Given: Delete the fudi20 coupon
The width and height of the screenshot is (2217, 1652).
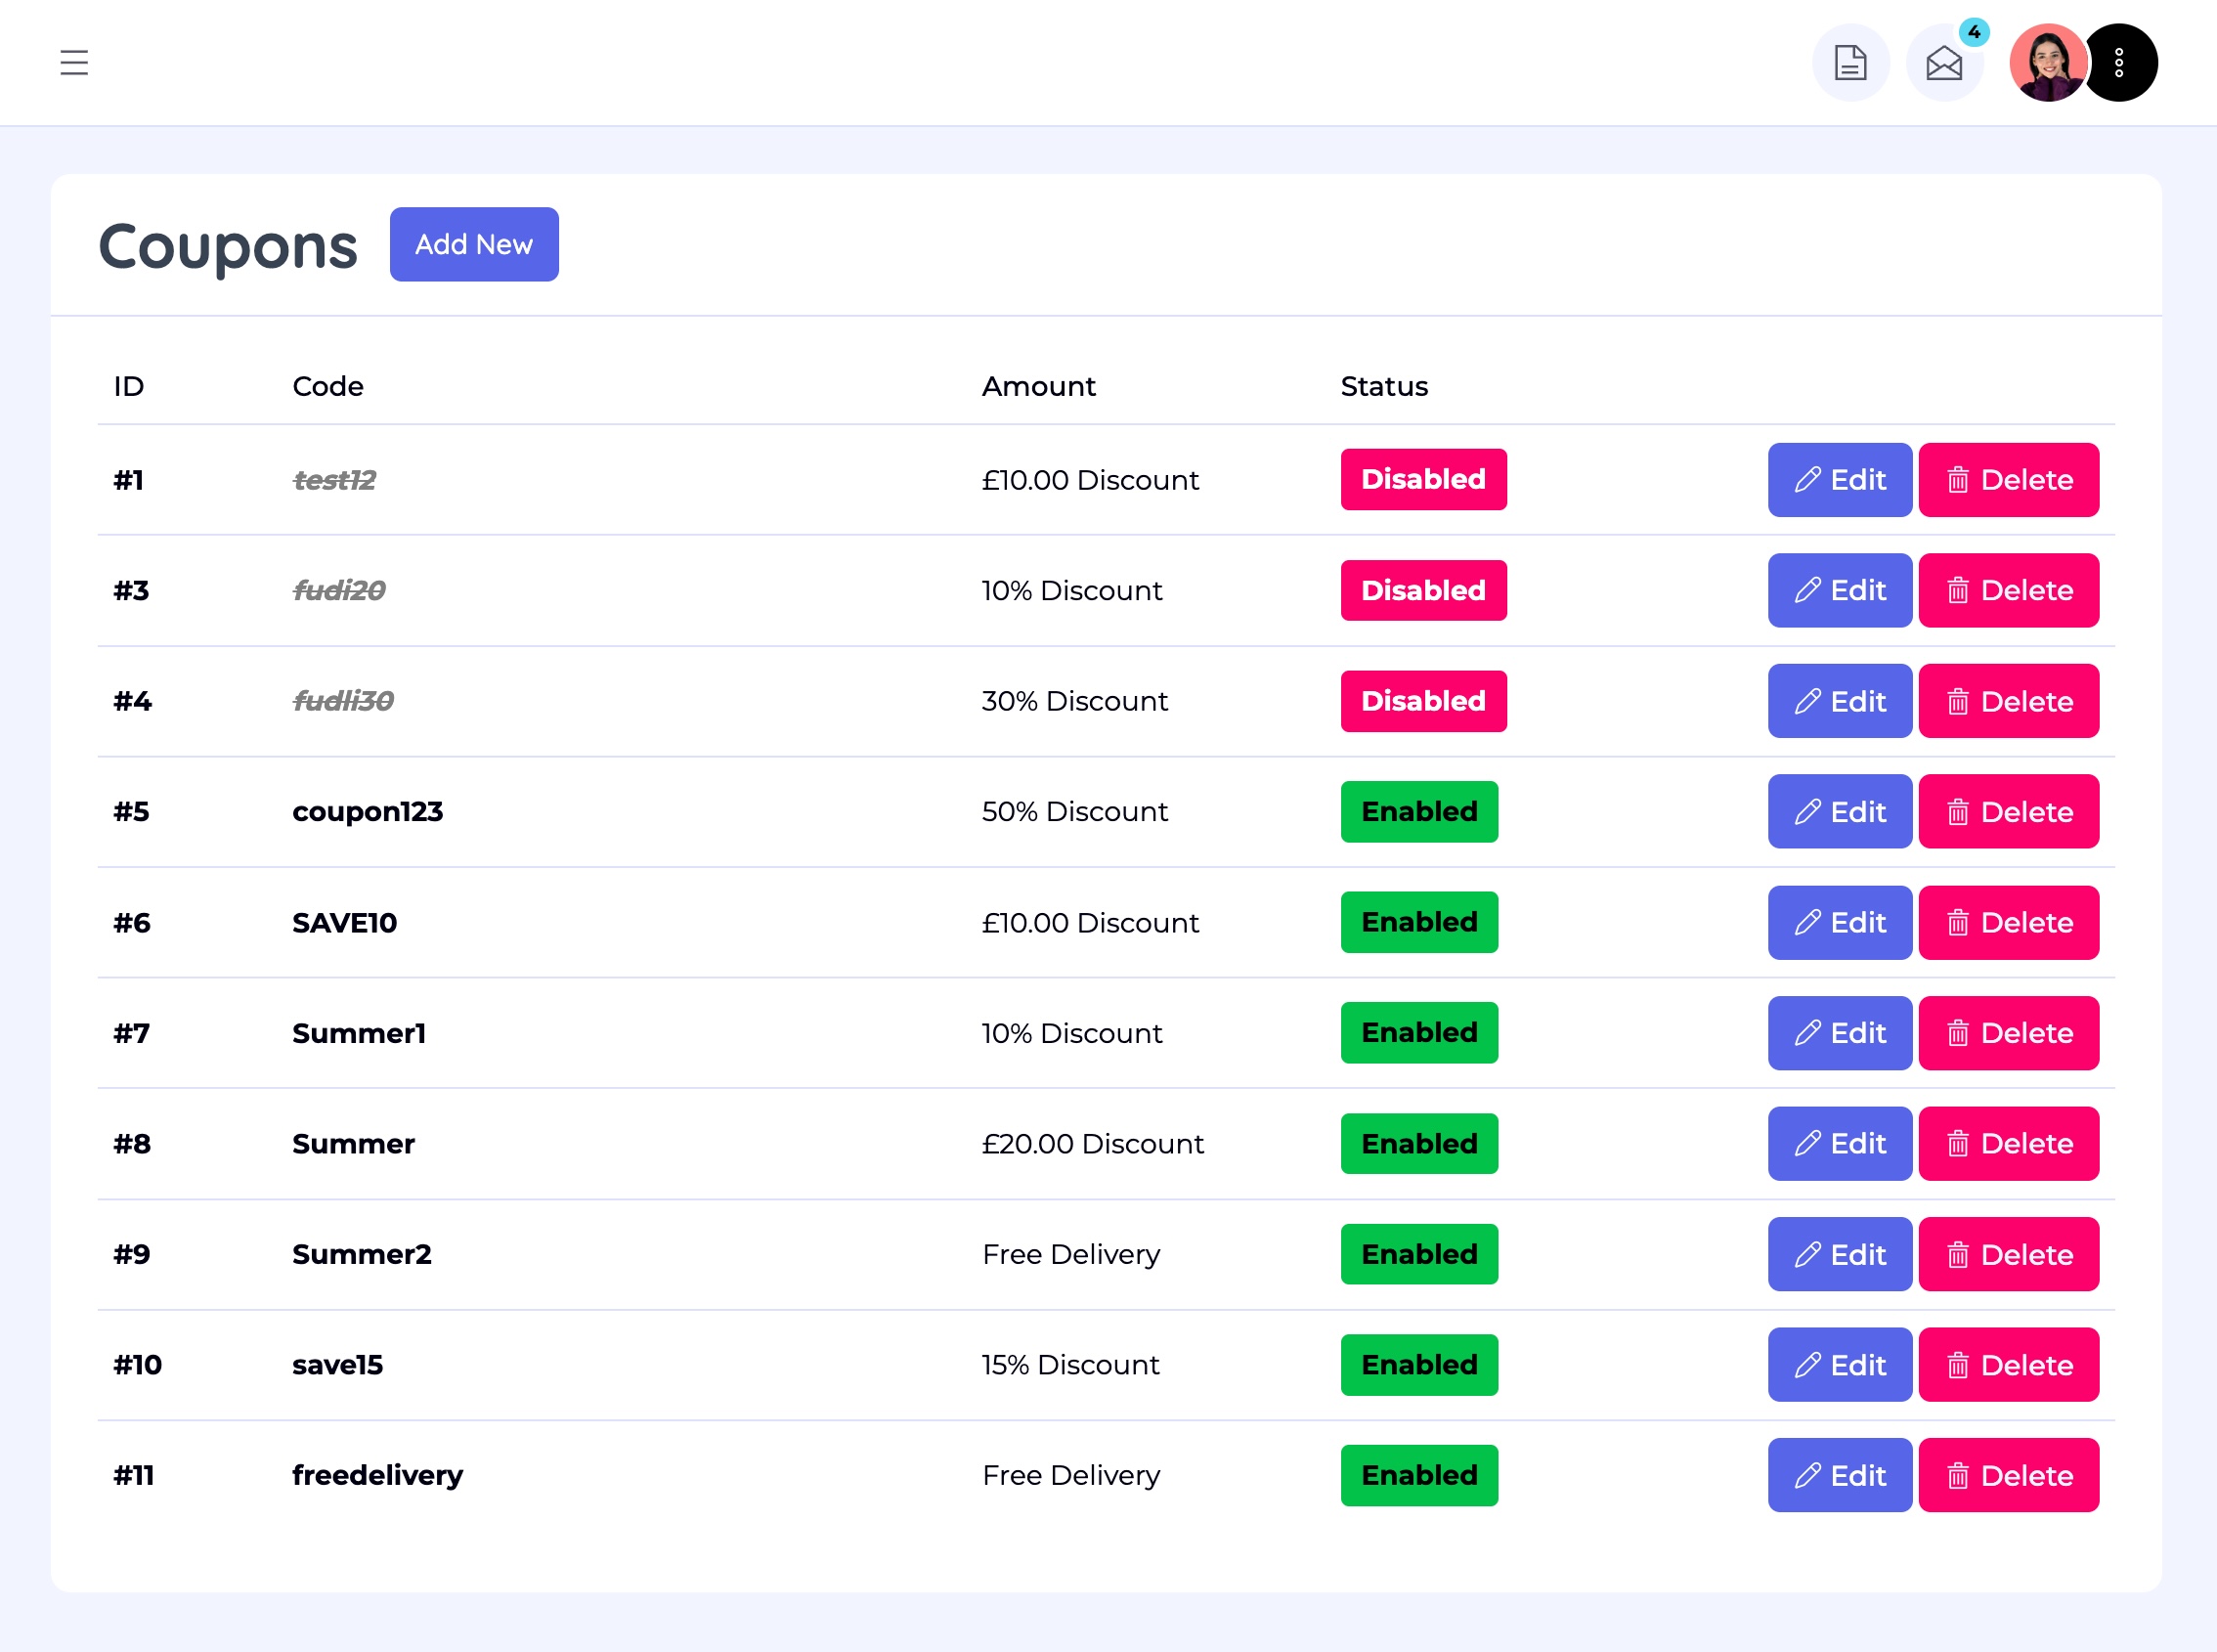Looking at the screenshot, I should pos(2007,590).
